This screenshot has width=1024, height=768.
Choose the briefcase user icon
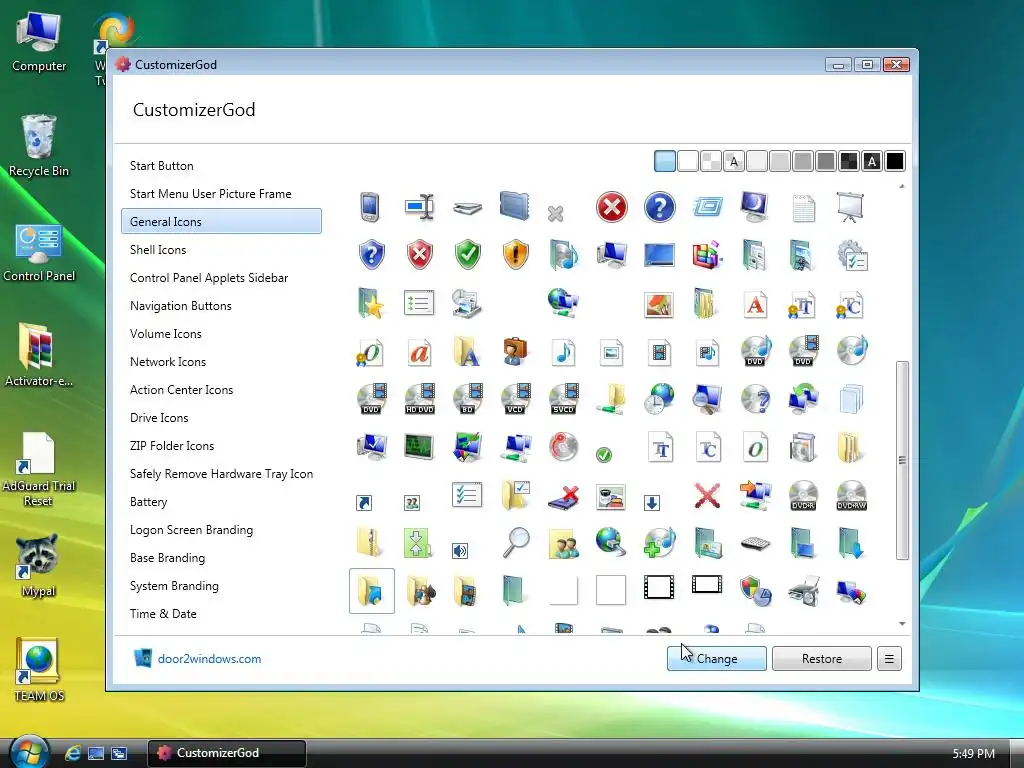[515, 351]
